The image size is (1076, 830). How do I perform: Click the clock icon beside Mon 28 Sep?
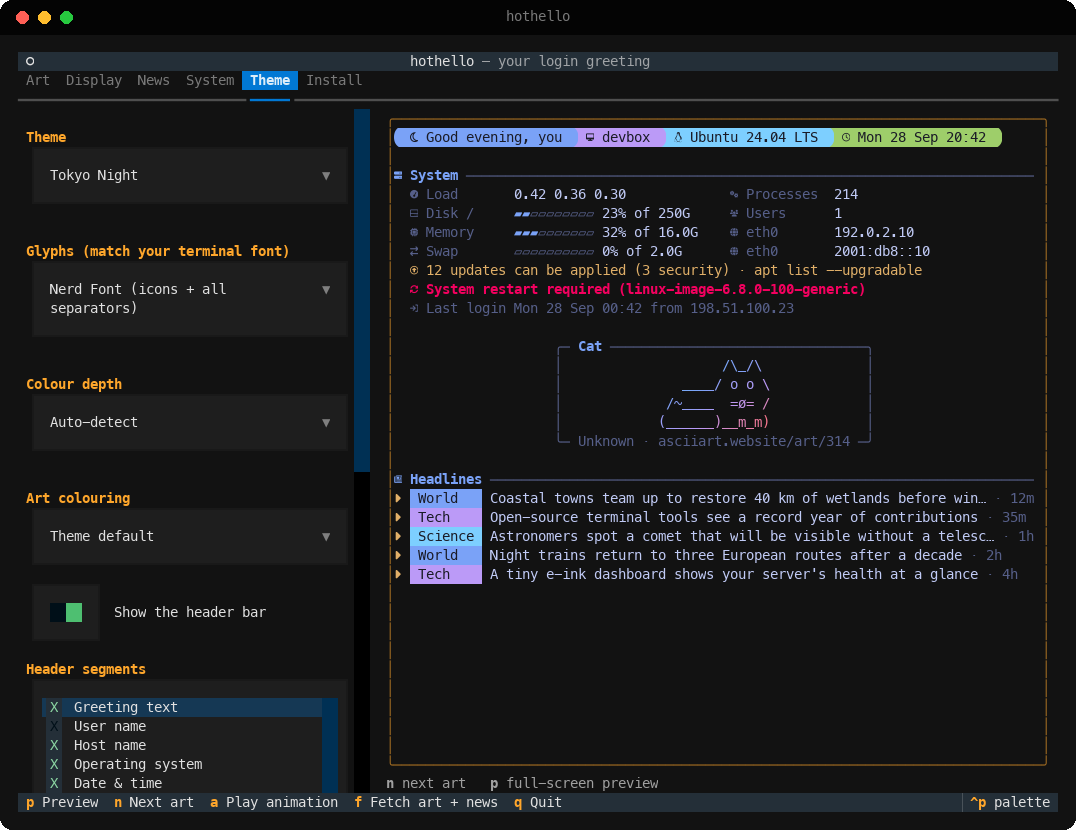pyautogui.click(x=845, y=137)
